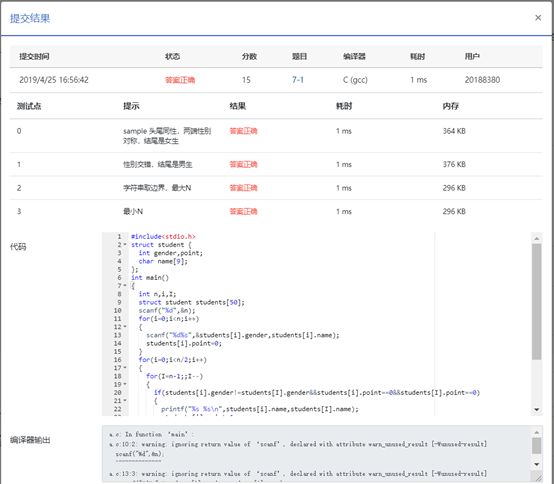554x484 pixels.
Task: Click the compiler value C (gcc)
Action: click(355, 80)
